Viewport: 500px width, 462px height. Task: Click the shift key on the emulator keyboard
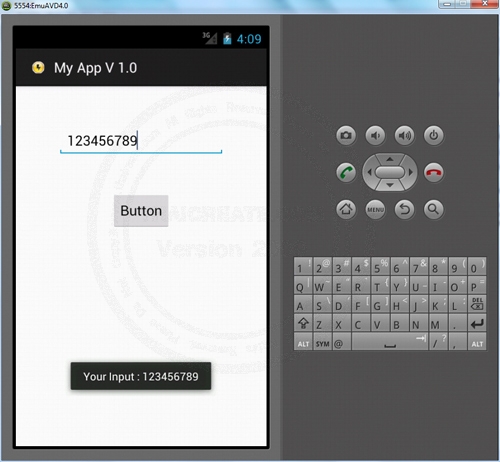[x=303, y=323]
